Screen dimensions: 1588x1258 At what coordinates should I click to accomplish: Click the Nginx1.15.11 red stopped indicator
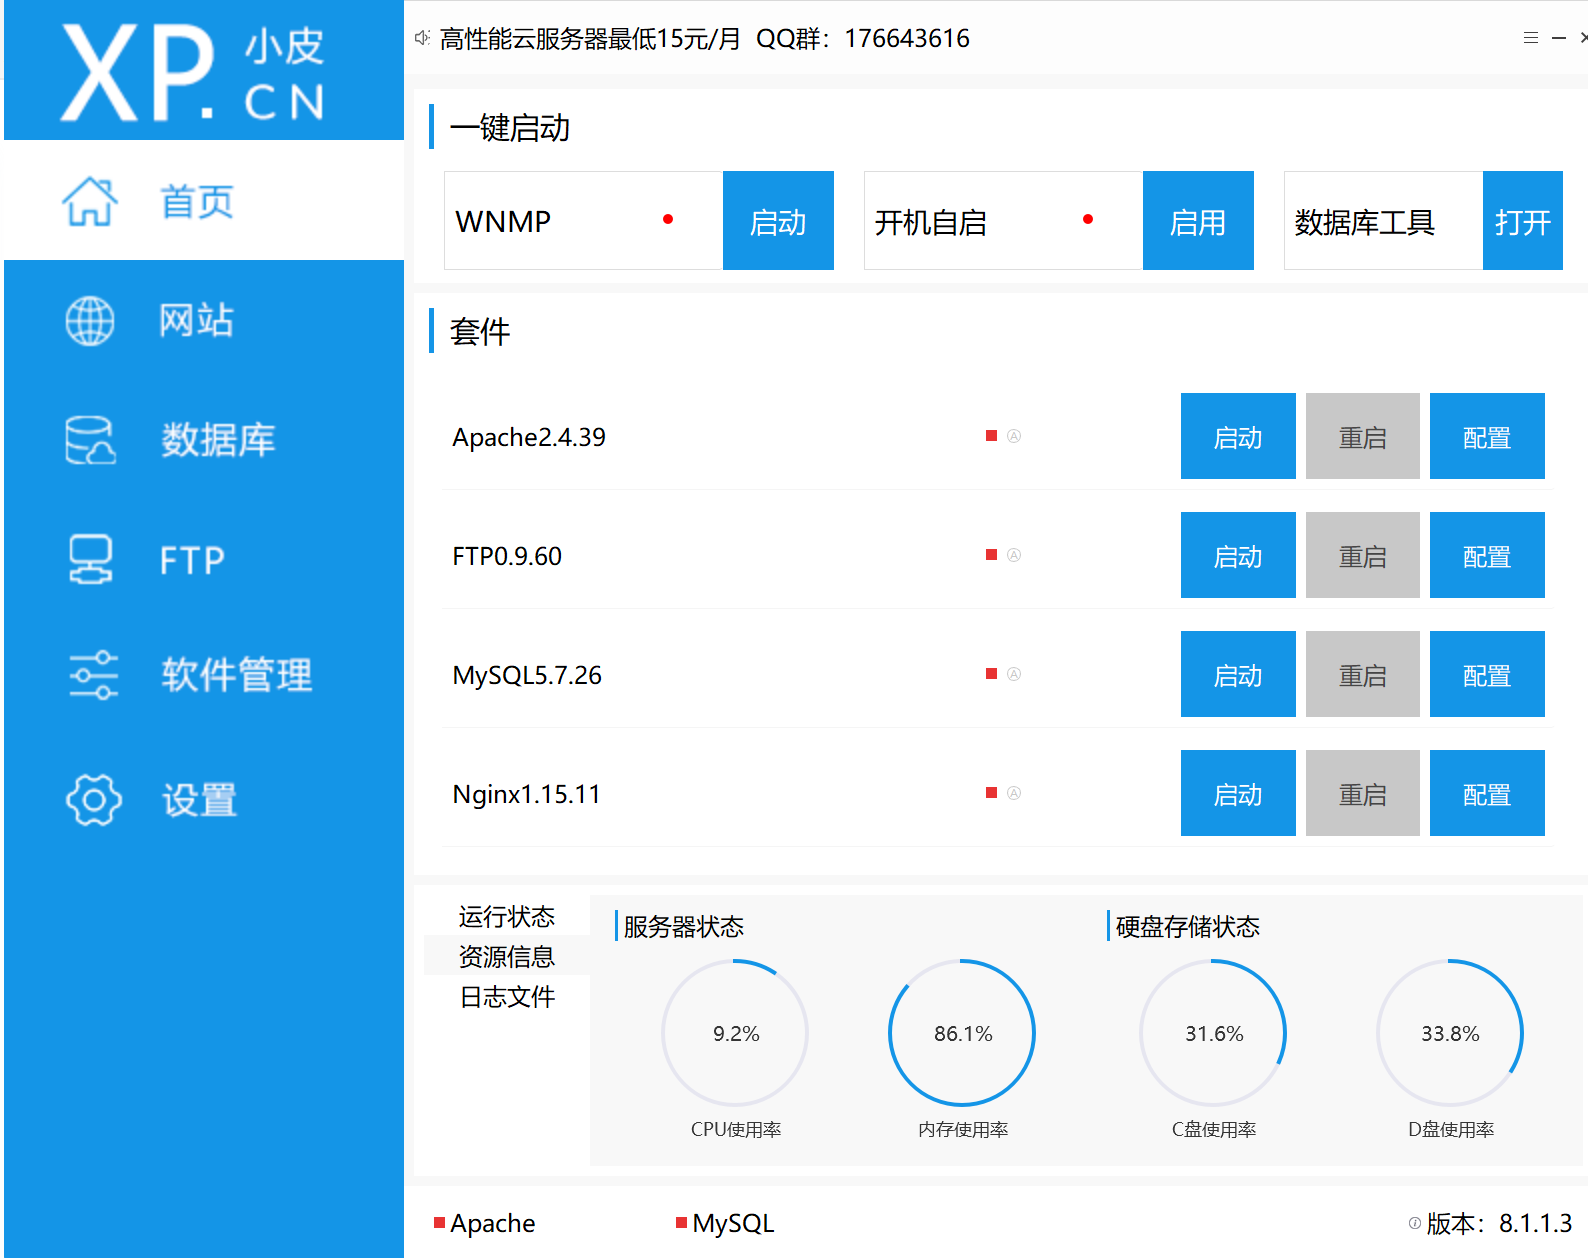pos(991,793)
